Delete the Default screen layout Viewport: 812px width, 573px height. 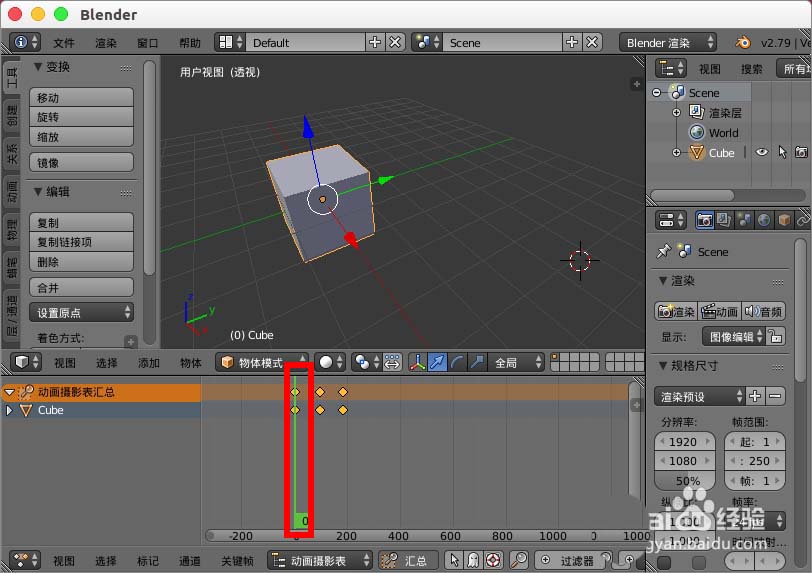(x=395, y=42)
